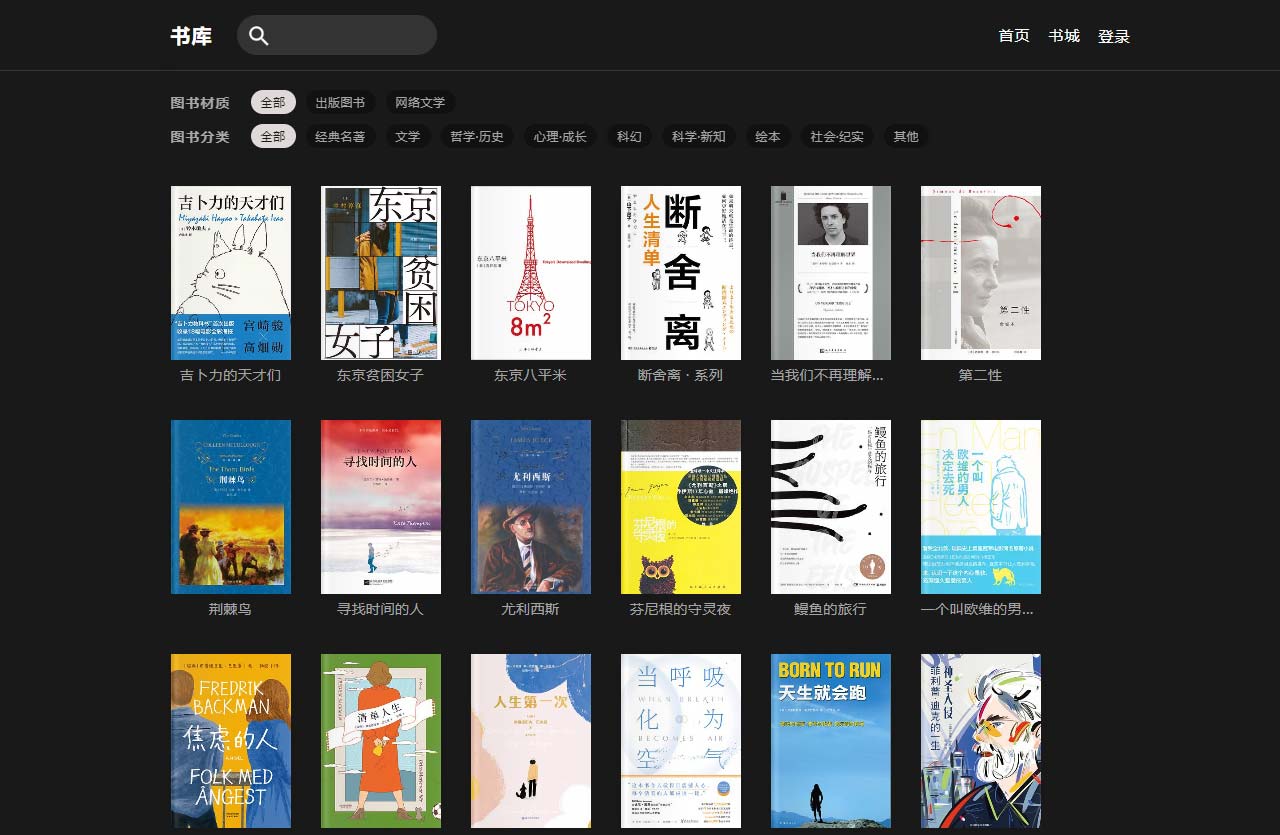Open the 焦虑的人 Fredrik Backman cover

click(x=231, y=741)
